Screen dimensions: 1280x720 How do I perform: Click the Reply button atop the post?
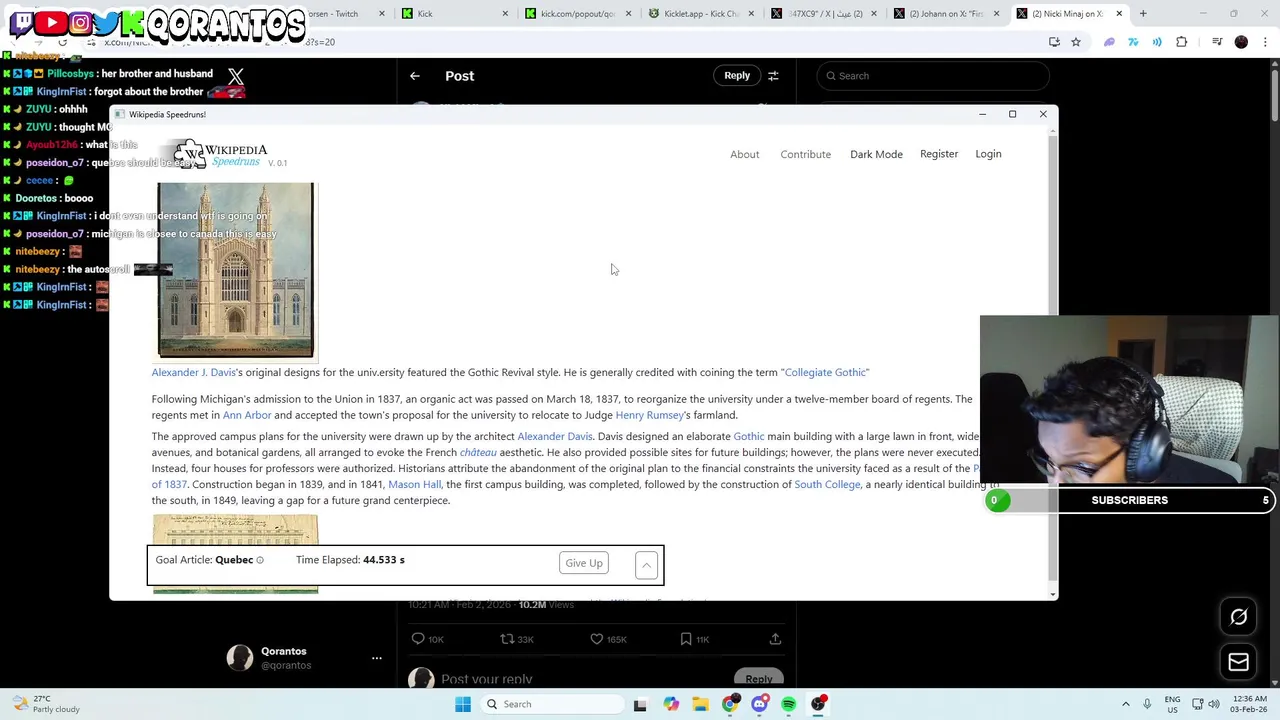(737, 76)
